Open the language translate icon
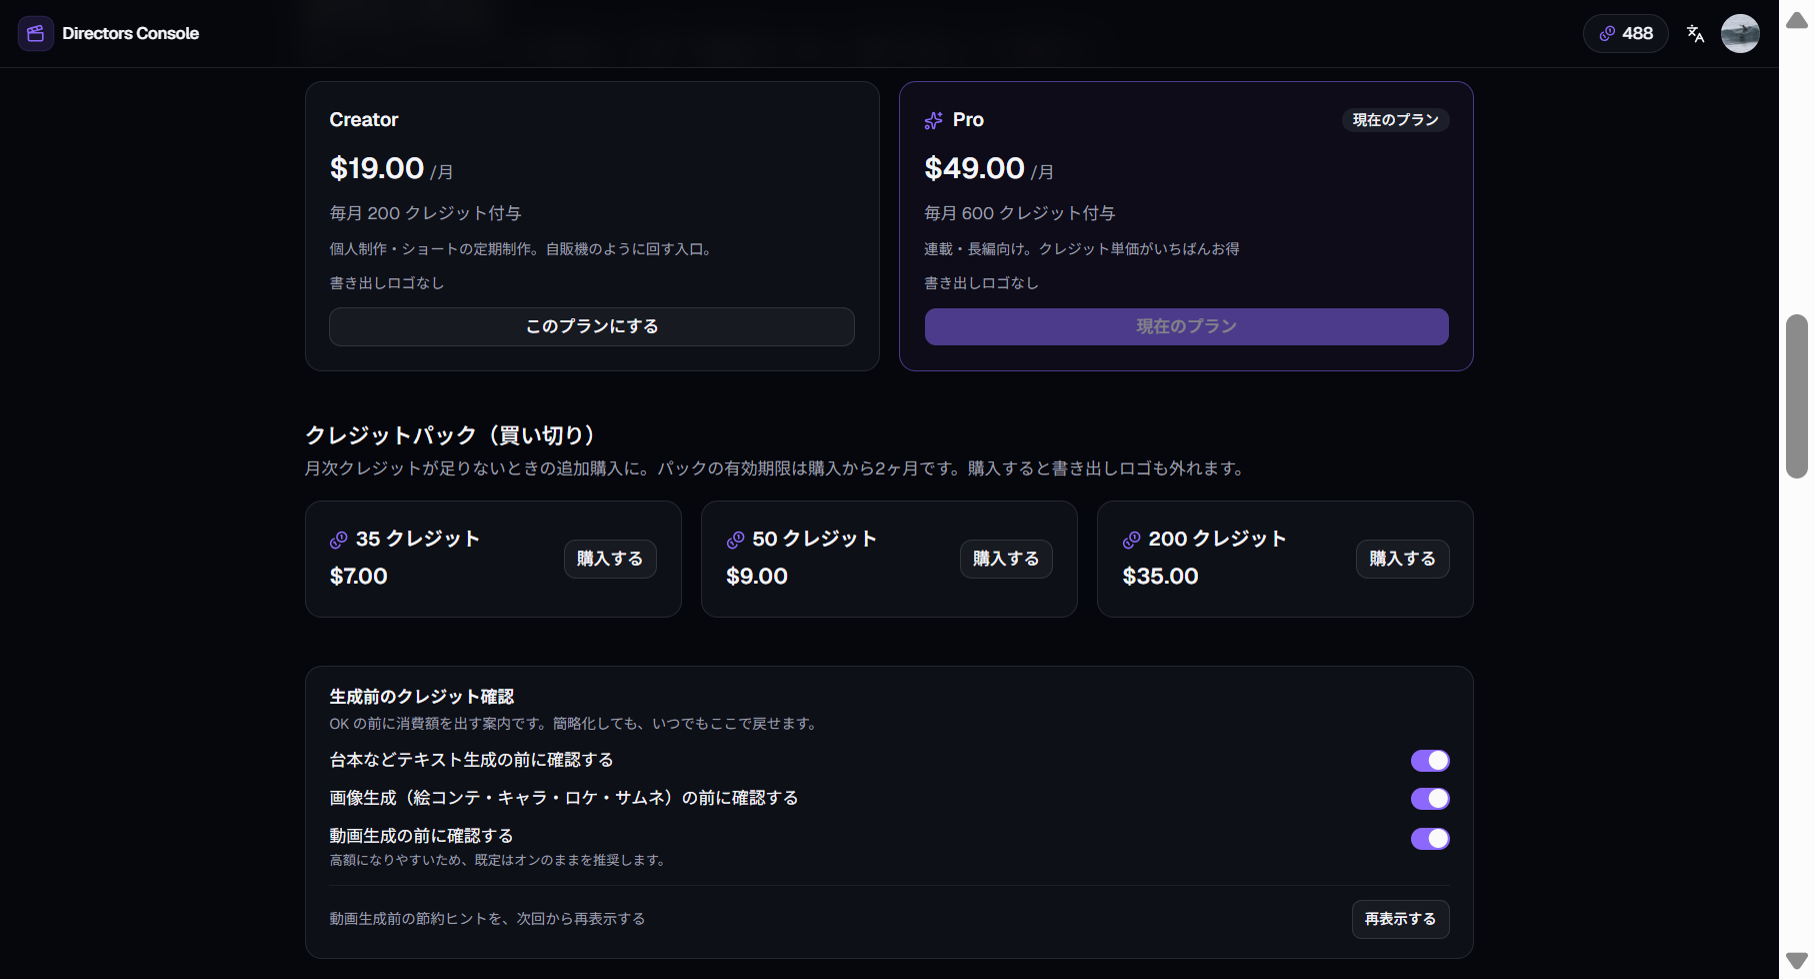 click(1695, 33)
